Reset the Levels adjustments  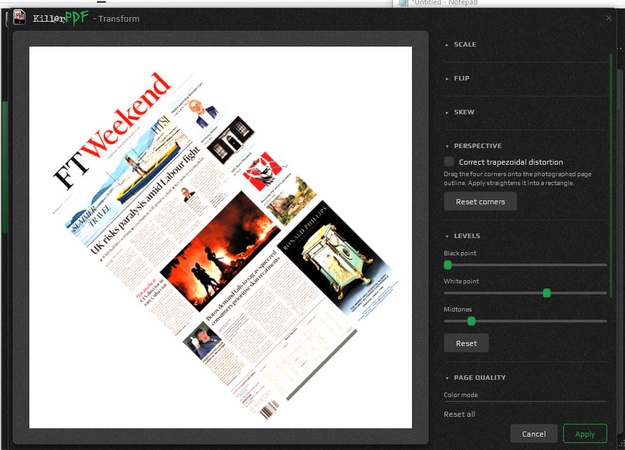(466, 343)
